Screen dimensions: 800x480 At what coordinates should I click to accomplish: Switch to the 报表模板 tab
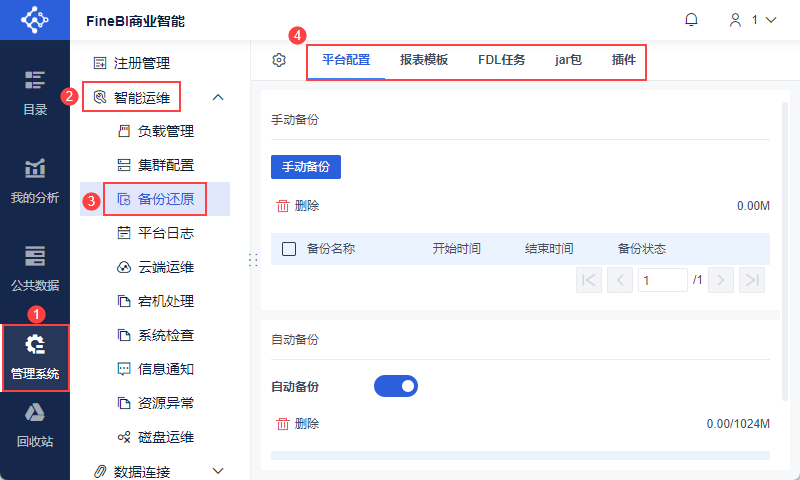(424, 60)
